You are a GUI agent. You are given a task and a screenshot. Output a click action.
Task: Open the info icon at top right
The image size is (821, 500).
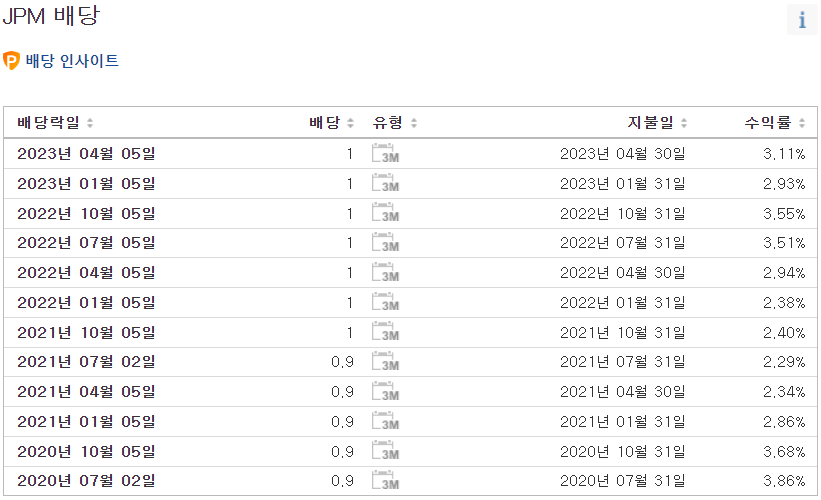[802, 20]
